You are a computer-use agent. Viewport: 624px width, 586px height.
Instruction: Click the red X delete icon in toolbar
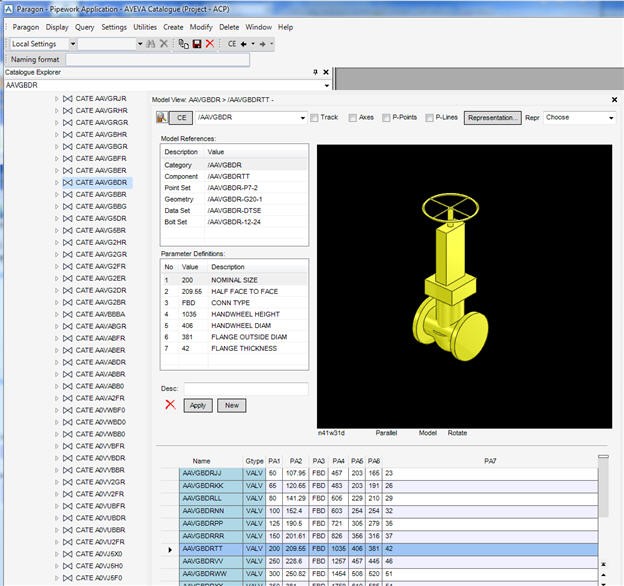point(210,44)
